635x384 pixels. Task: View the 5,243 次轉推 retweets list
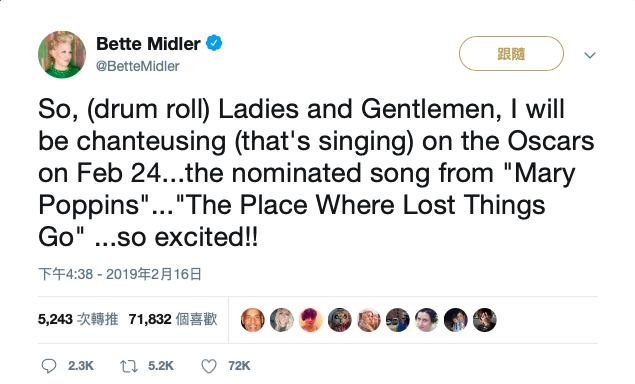(78, 319)
